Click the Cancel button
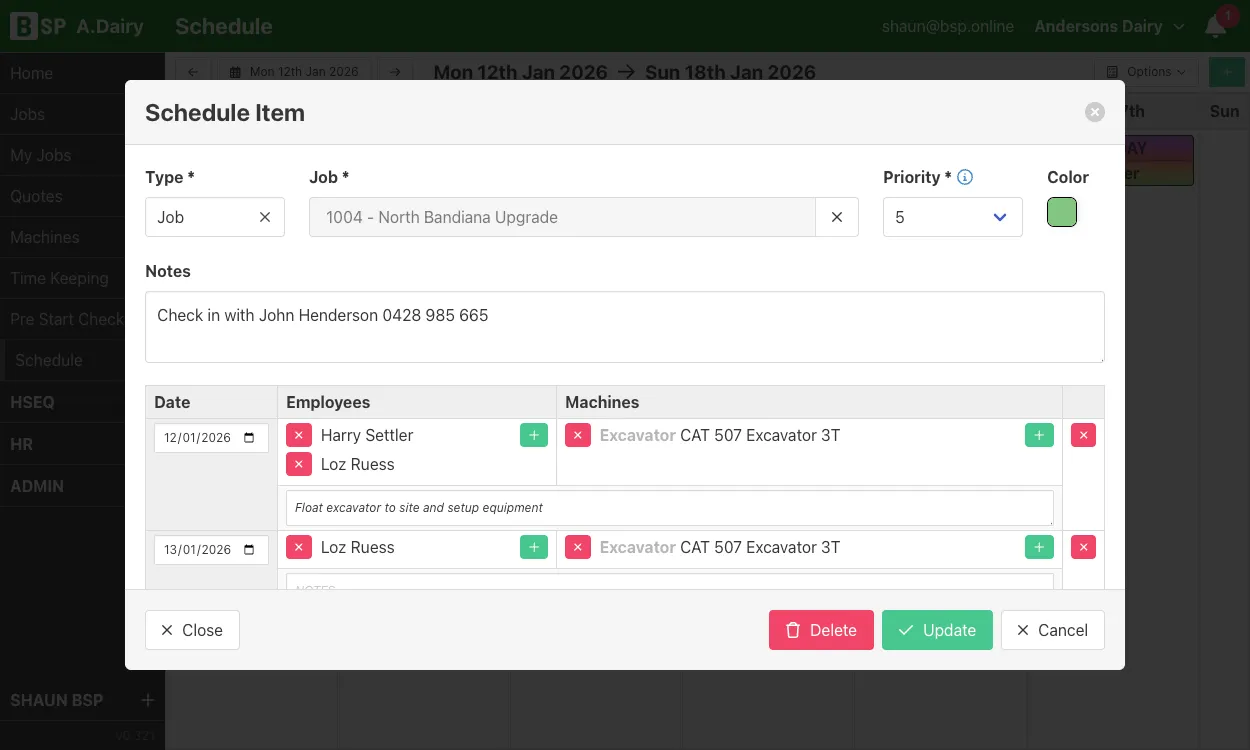 [x=1052, y=630]
